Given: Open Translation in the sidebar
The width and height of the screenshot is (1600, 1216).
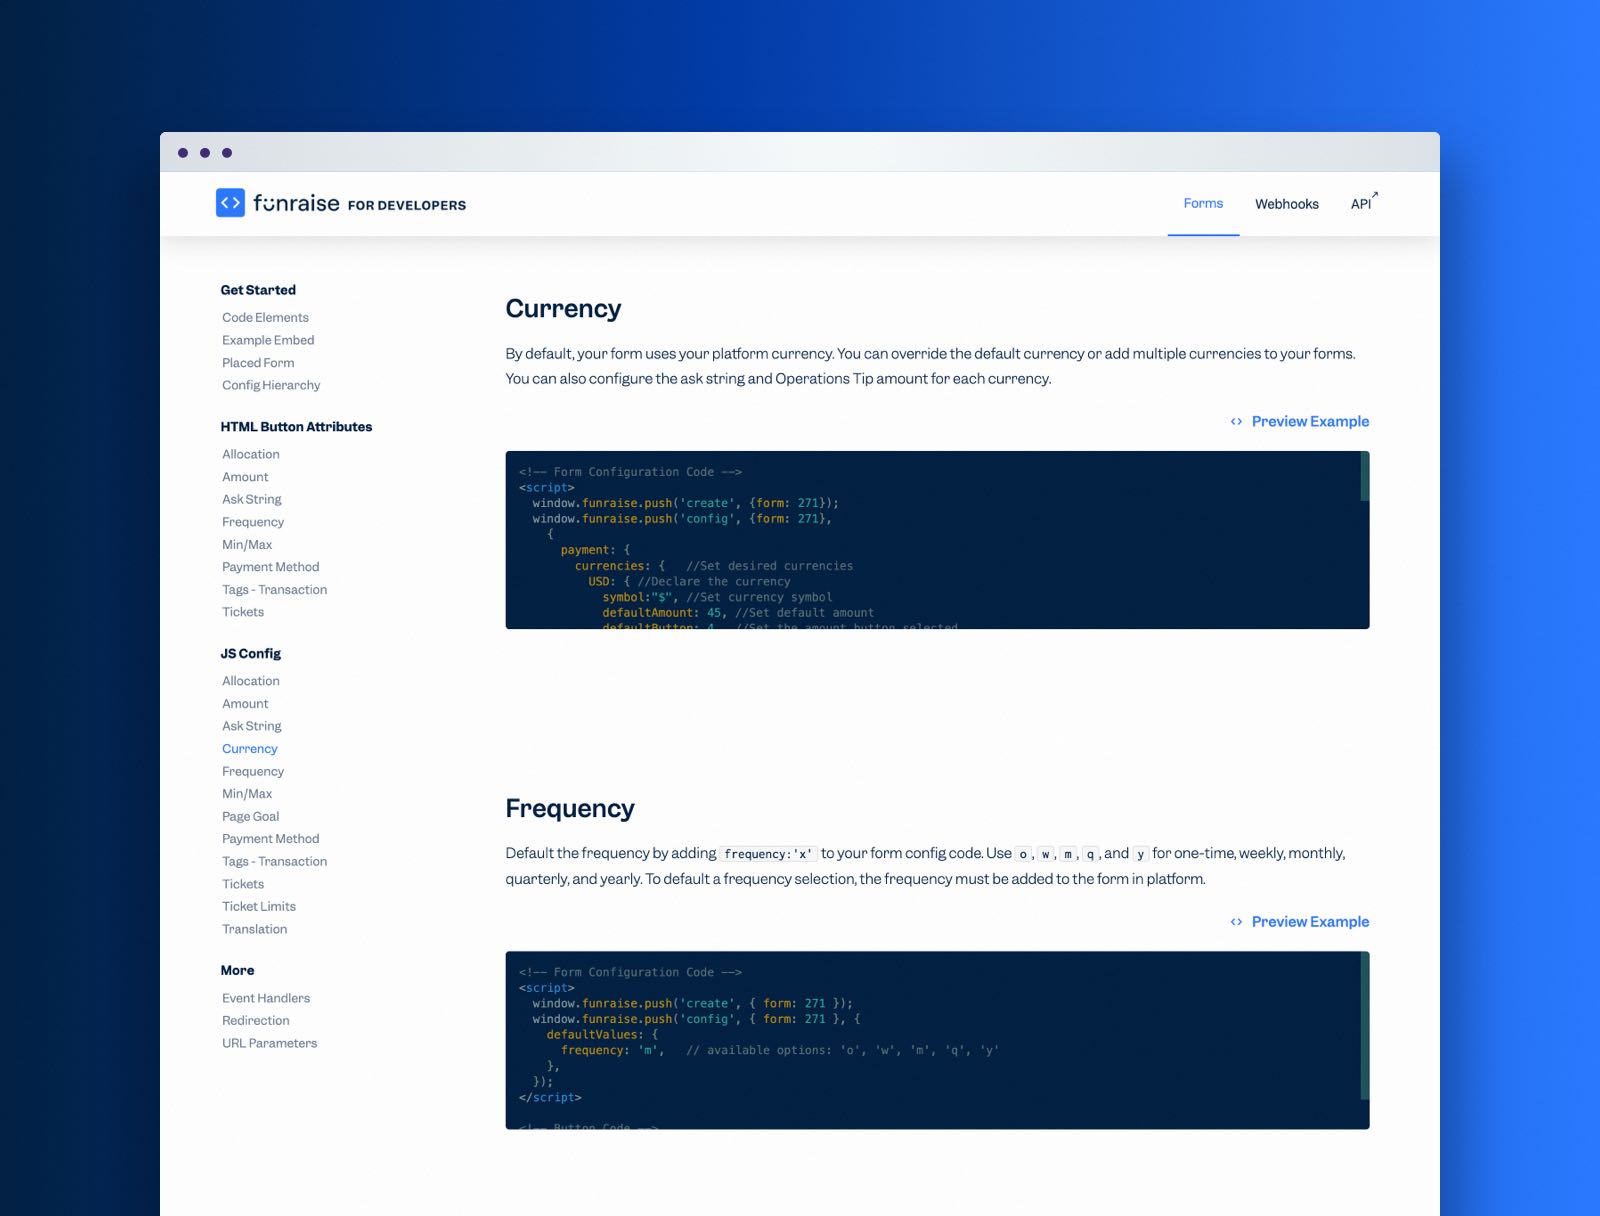Looking at the screenshot, I should coord(255,929).
